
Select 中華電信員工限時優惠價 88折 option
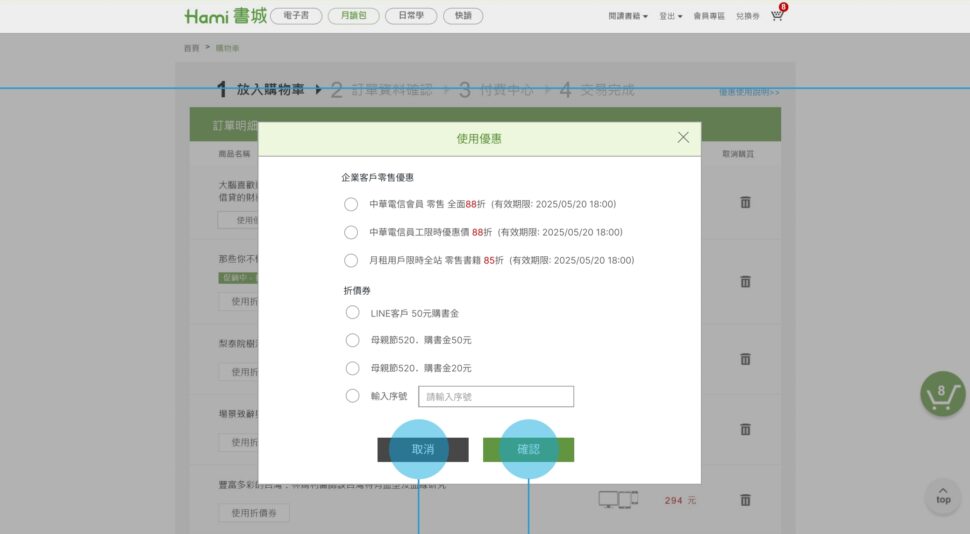(351, 232)
